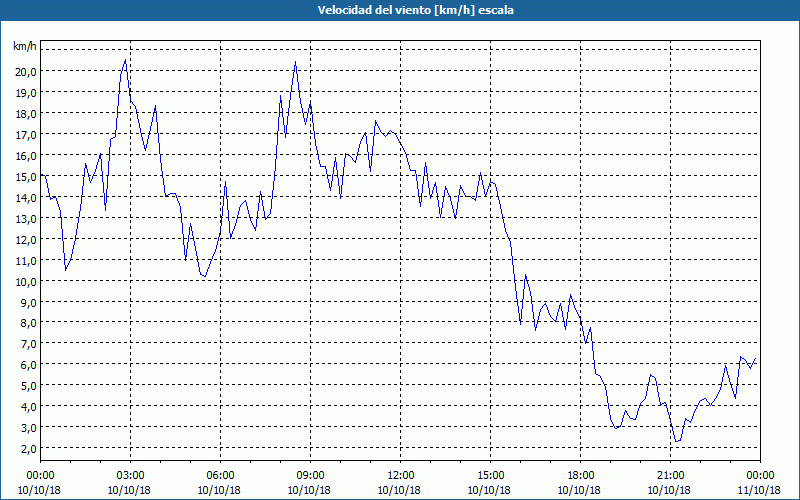
Task: Click the '11,0' y-axis value
Action: 26,260
